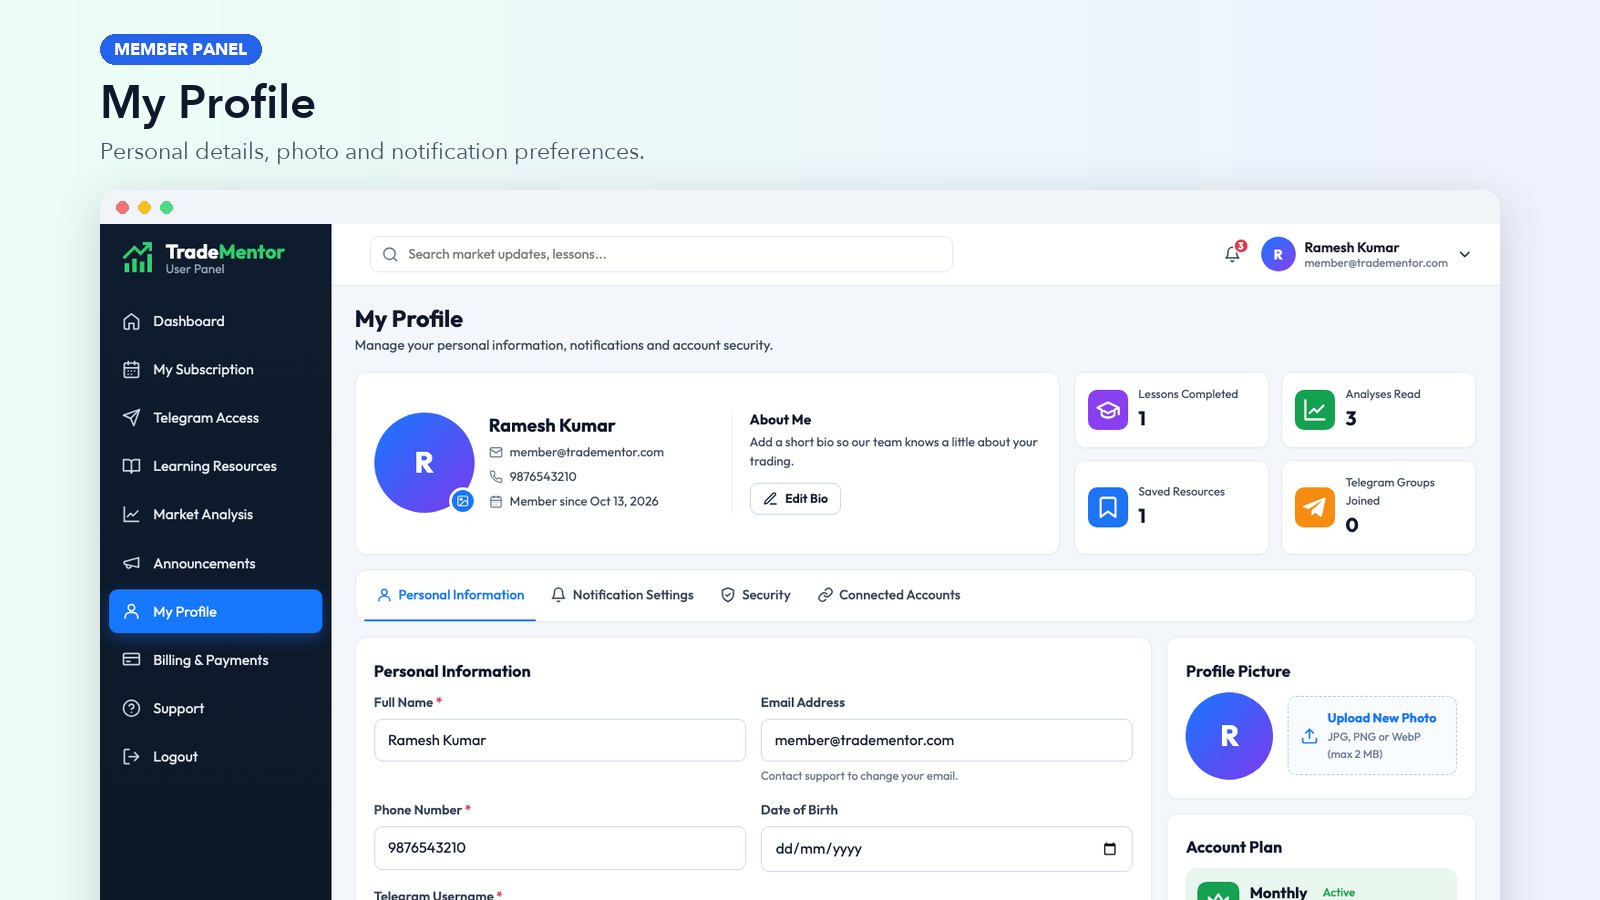Open the Connected Accounts tab
The image size is (1600, 900).
click(x=889, y=595)
